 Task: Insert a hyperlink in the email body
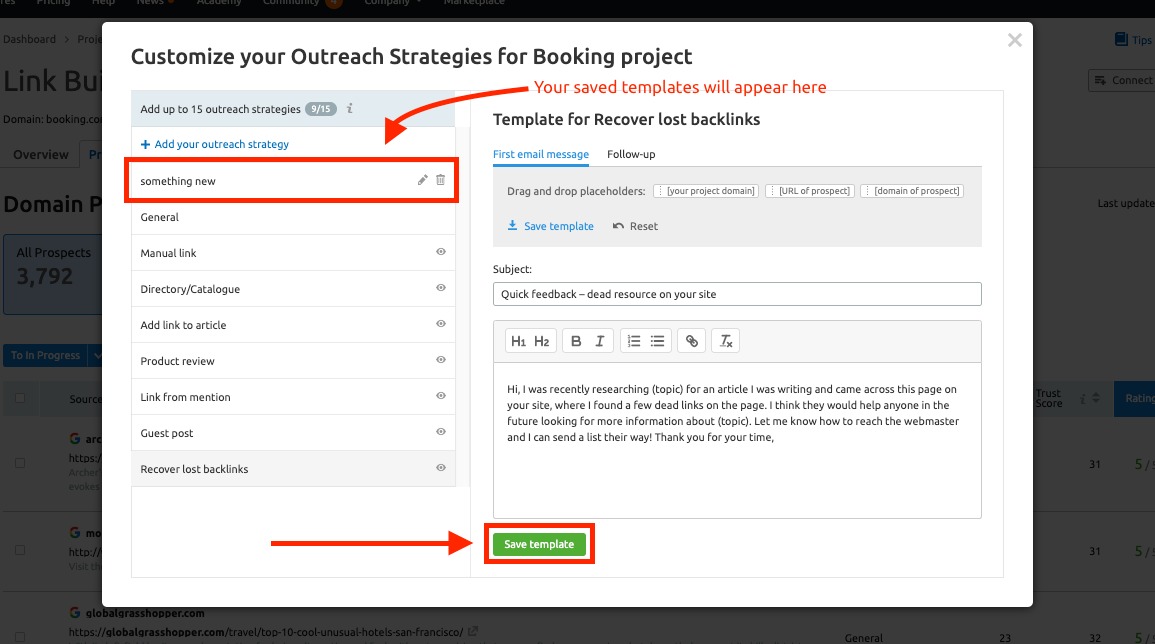coord(692,341)
